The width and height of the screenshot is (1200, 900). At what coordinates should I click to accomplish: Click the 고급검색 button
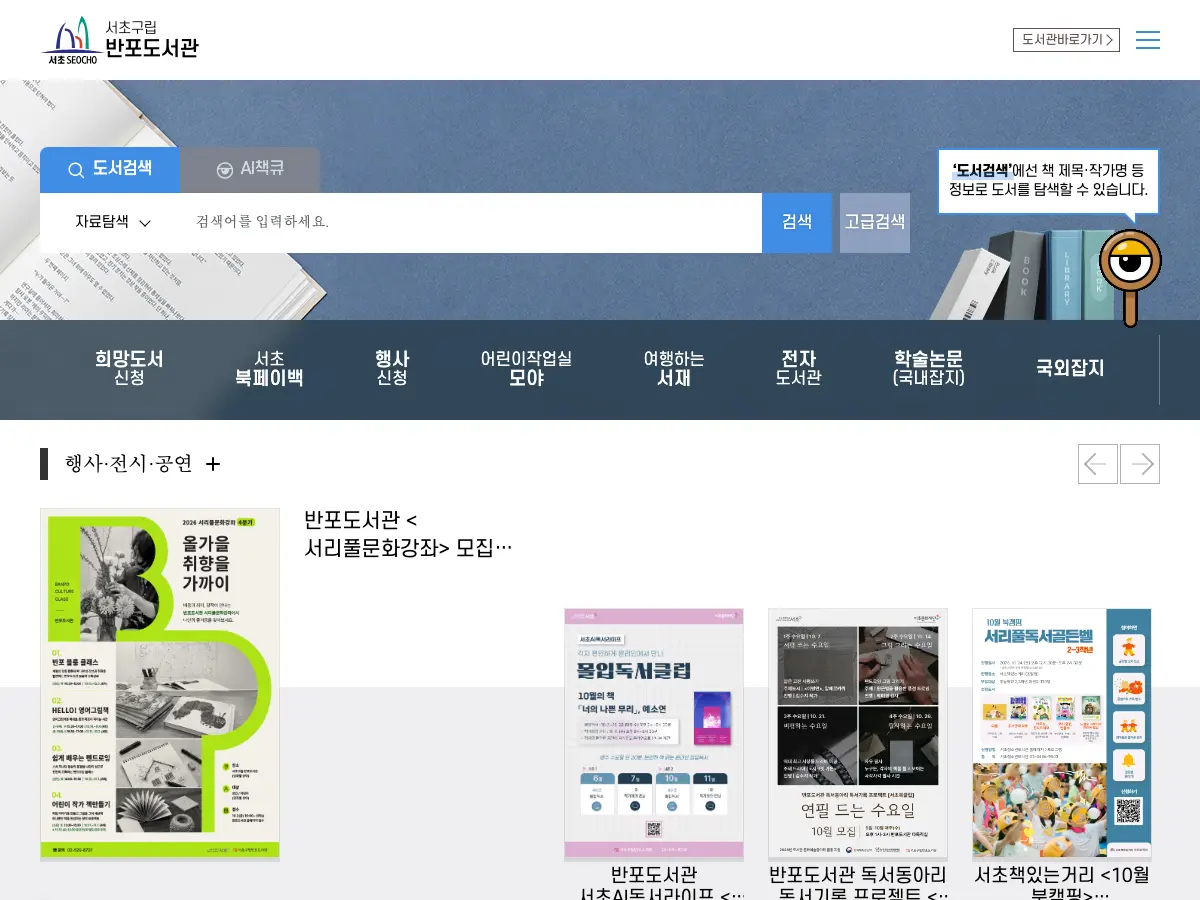[875, 222]
